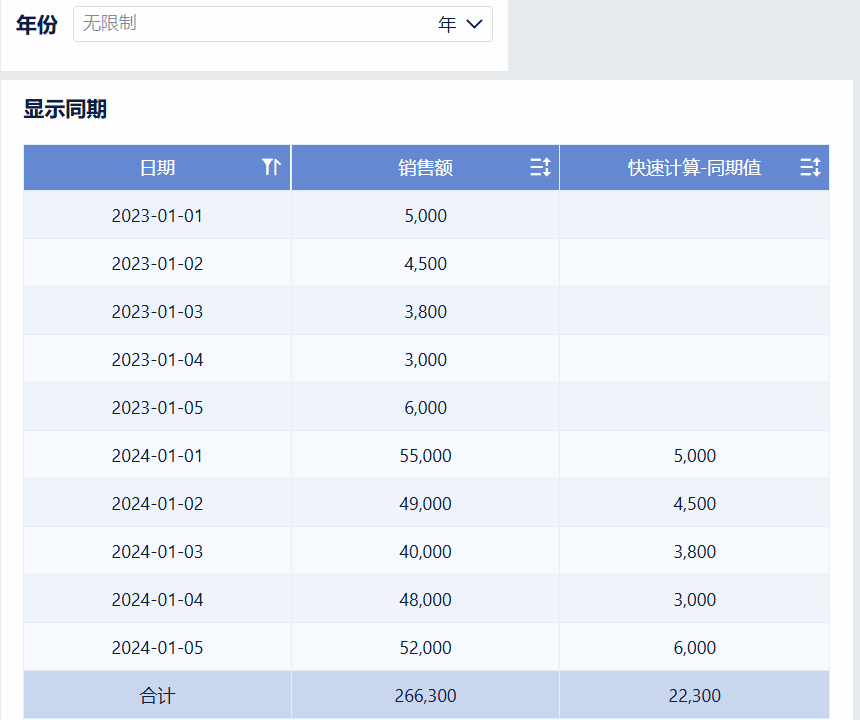
Task: Click sales value 5,000 in 2023-01-01 row
Action: point(426,216)
